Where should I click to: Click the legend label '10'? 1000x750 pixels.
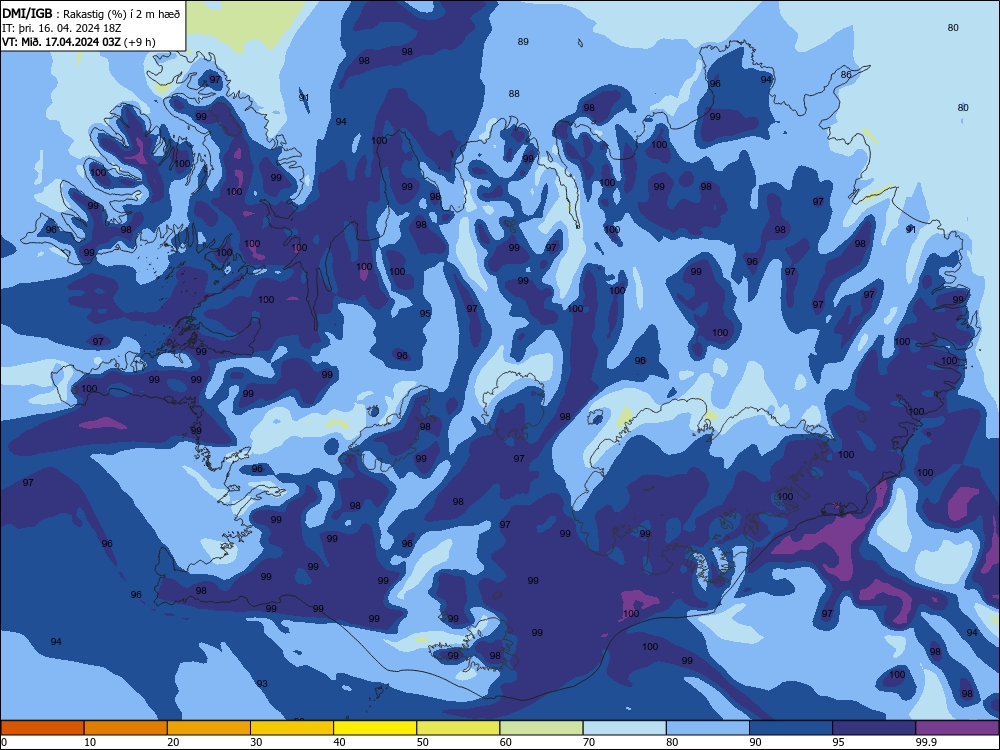(x=90, y=742)
